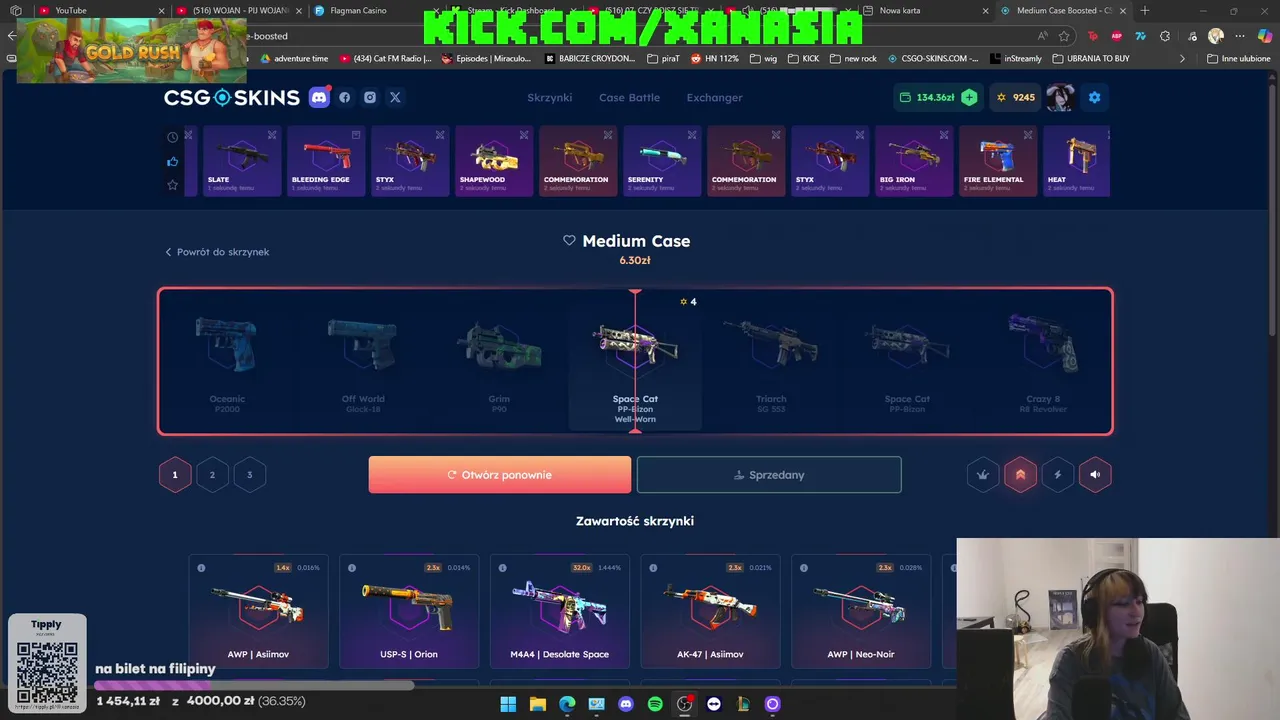Viewport: 1280px width, 720px height.
Task: Click info icon on M4A4 Desolate Space card
Action: pos(503,568)
